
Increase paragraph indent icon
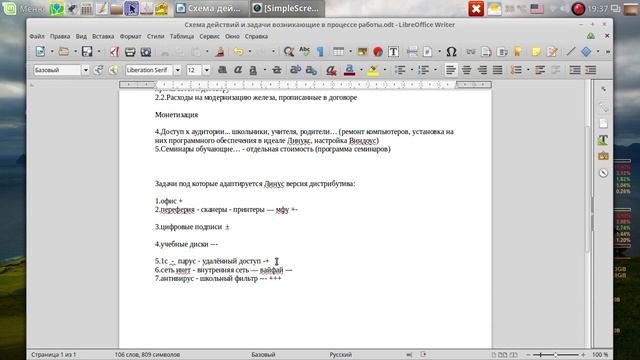click(x=575, y=70)
